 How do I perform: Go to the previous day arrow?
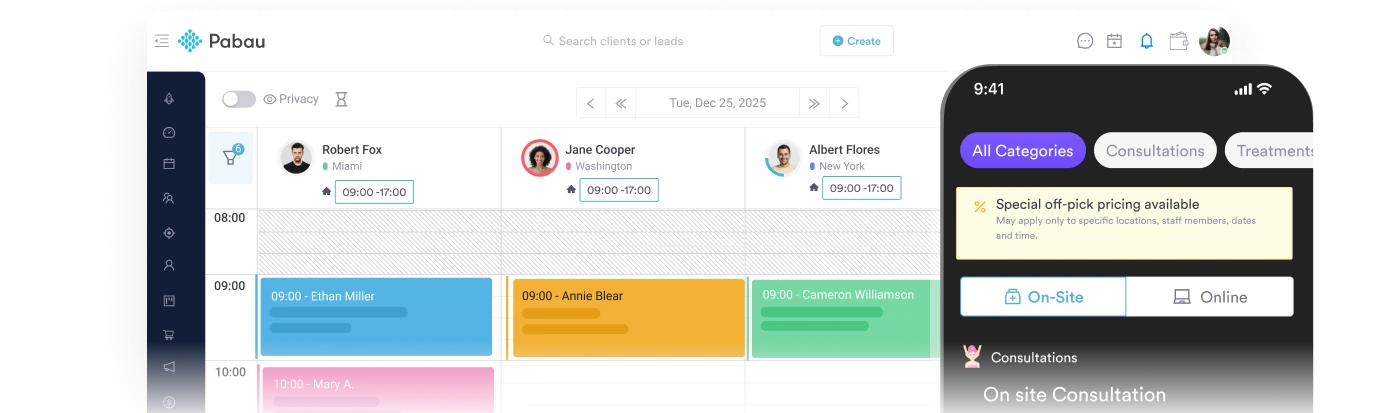(591, 103)
